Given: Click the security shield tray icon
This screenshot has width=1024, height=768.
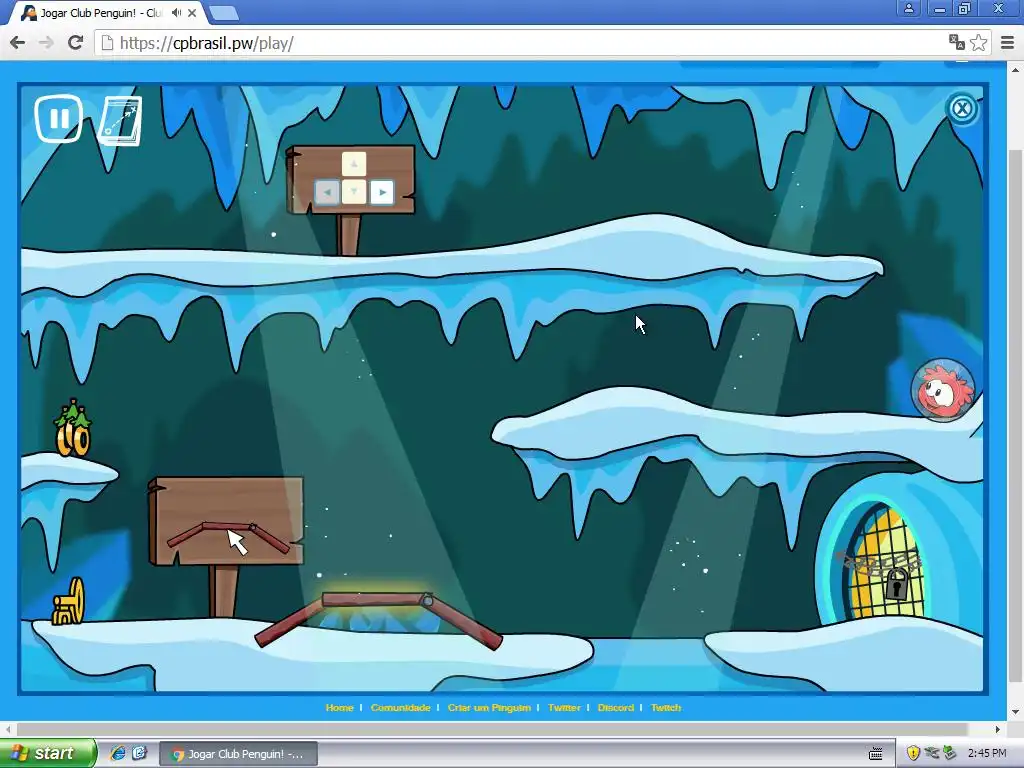Looking at the screenshot, I should coord(913,753).
